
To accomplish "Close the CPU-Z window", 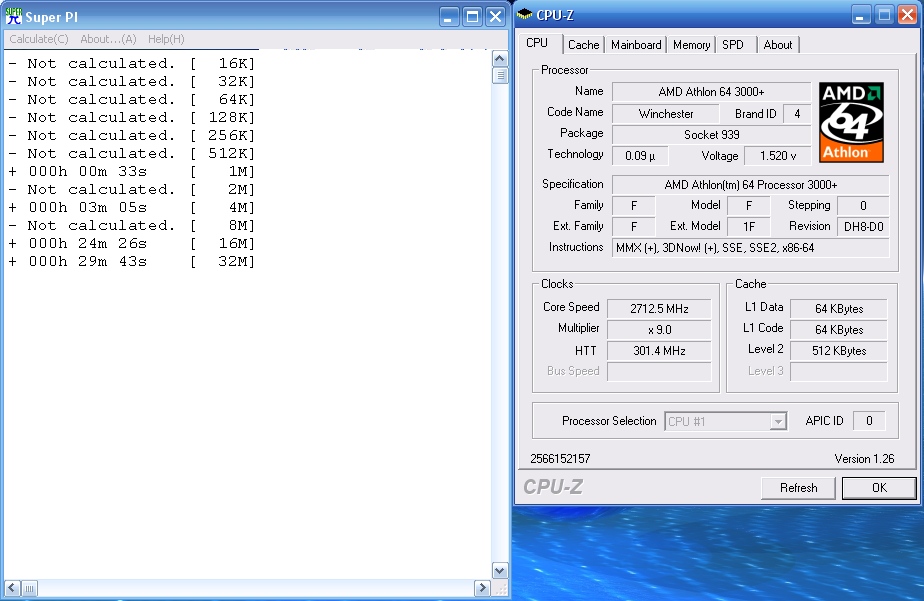I will tap(907, 15).
